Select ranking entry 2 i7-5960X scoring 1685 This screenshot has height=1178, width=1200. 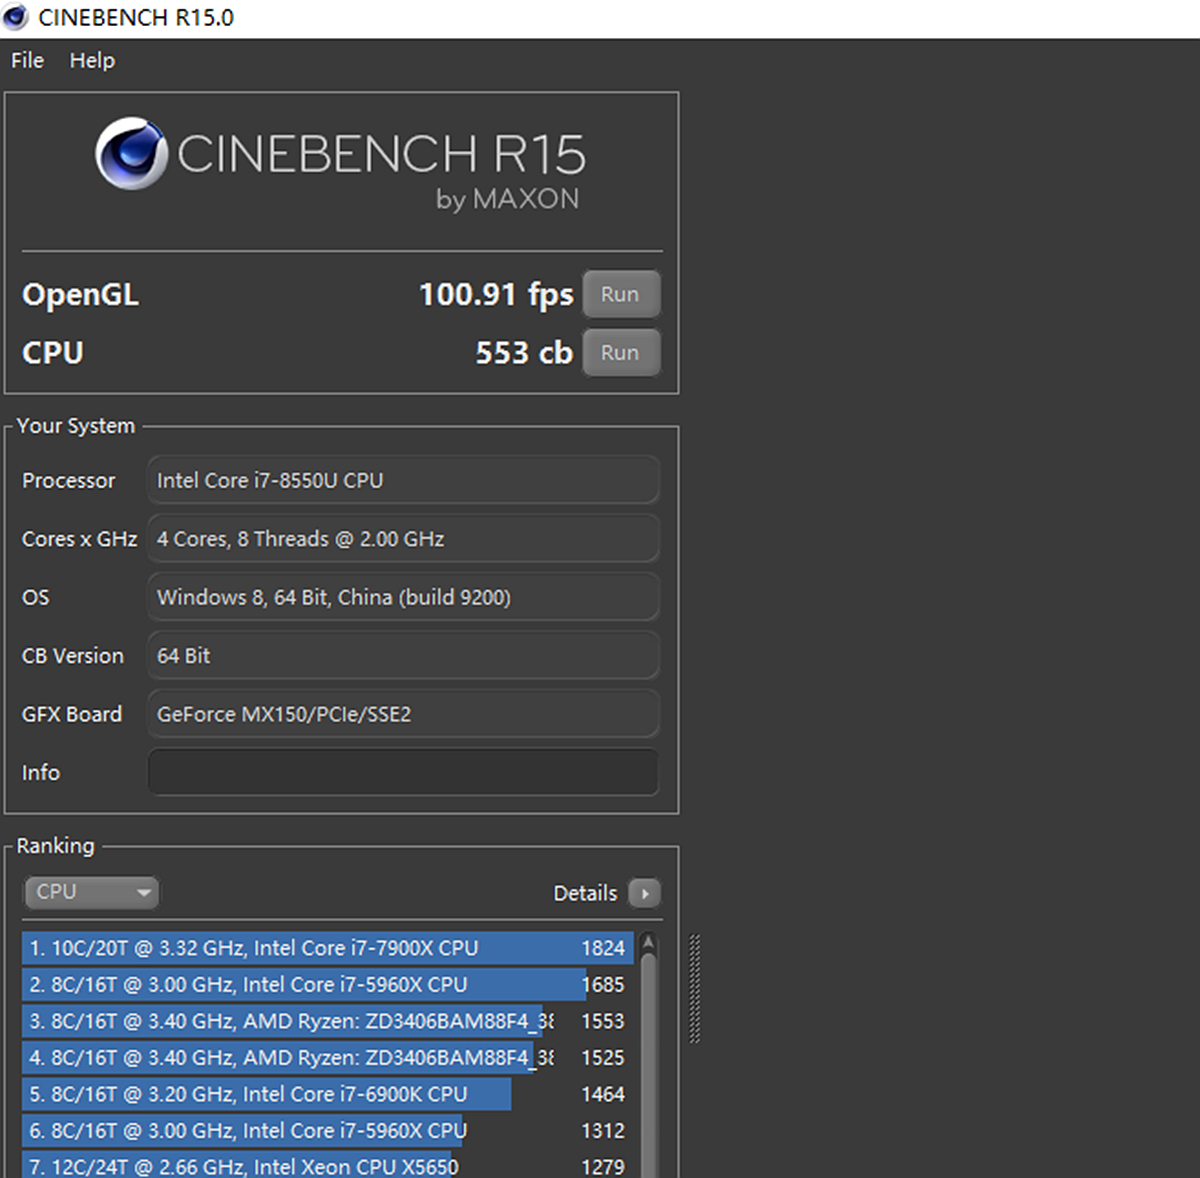(x=328, y=985)
